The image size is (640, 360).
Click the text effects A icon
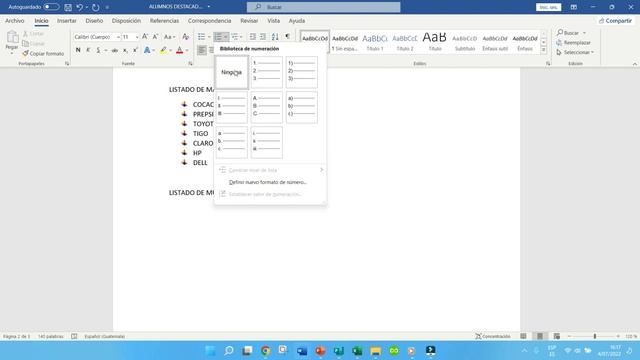pyautogui.click(x=147, y=50)
